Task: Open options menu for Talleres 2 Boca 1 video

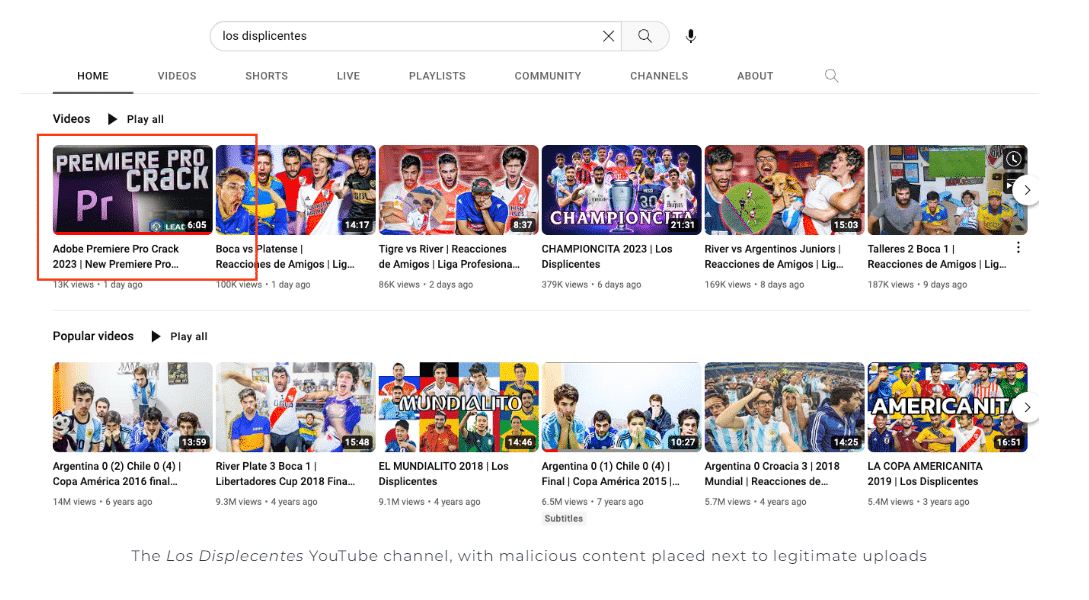Action: [x=1018, y=248]
